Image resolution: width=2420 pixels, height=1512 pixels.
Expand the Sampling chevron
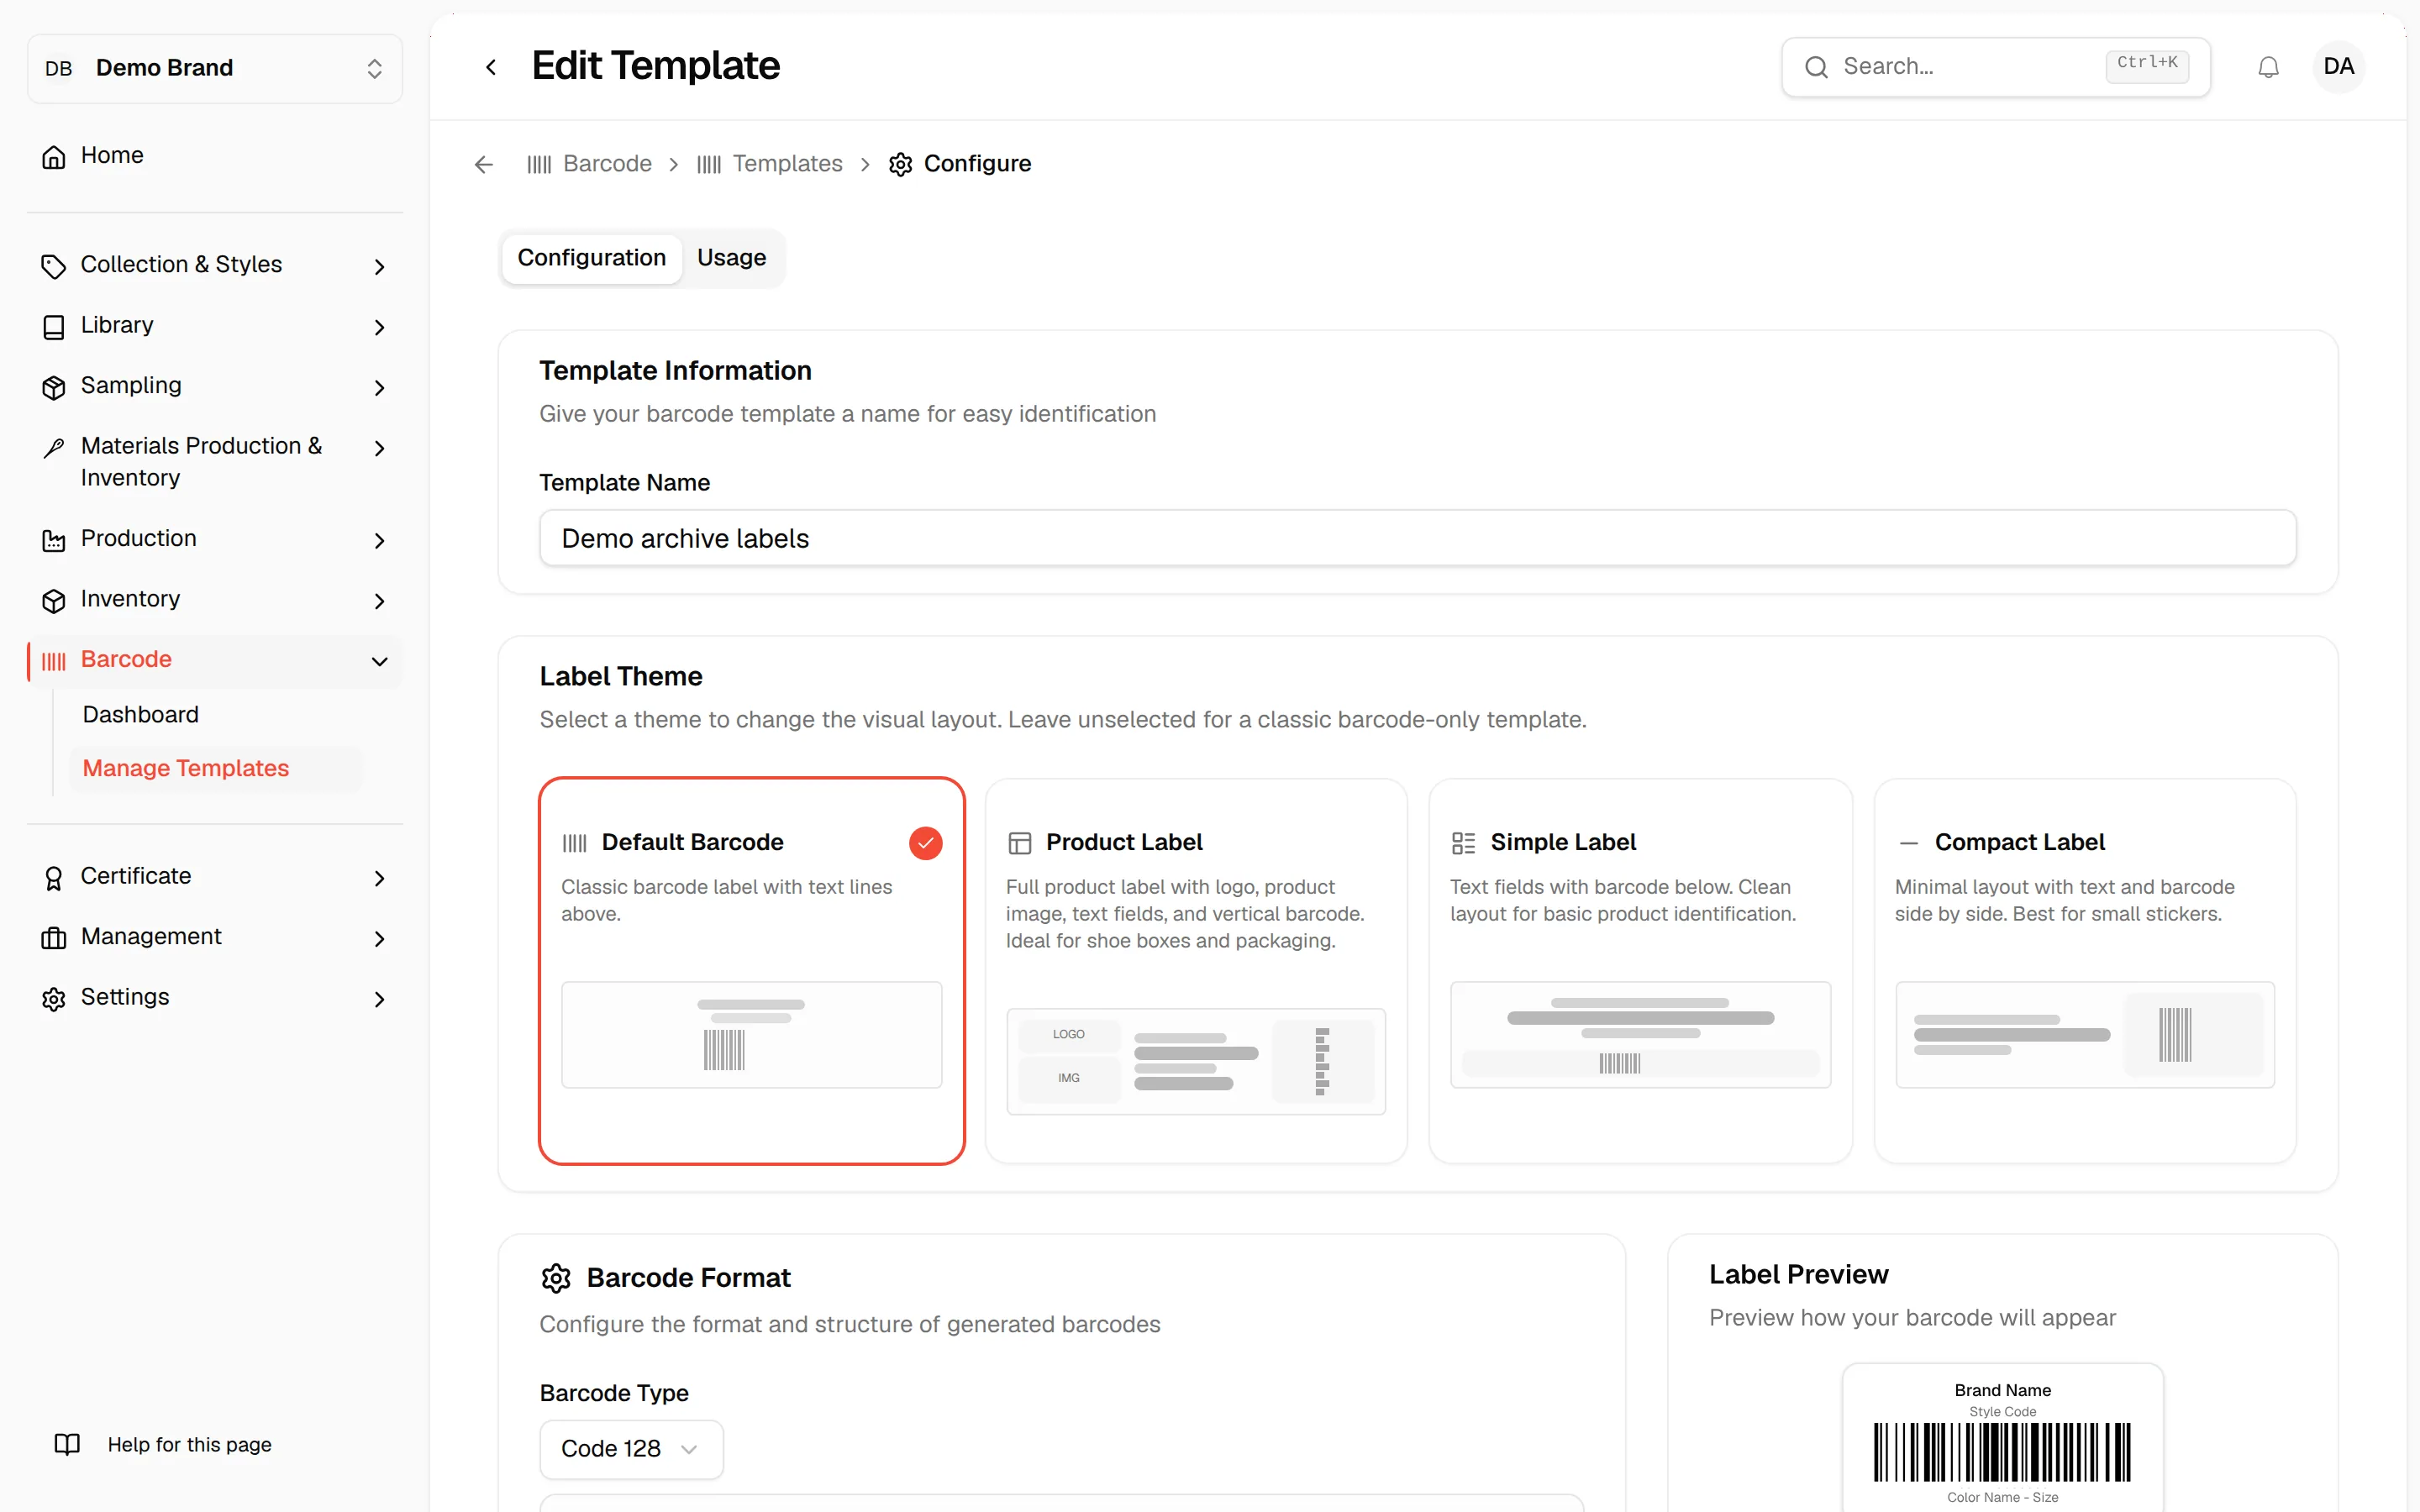[379, 387]
